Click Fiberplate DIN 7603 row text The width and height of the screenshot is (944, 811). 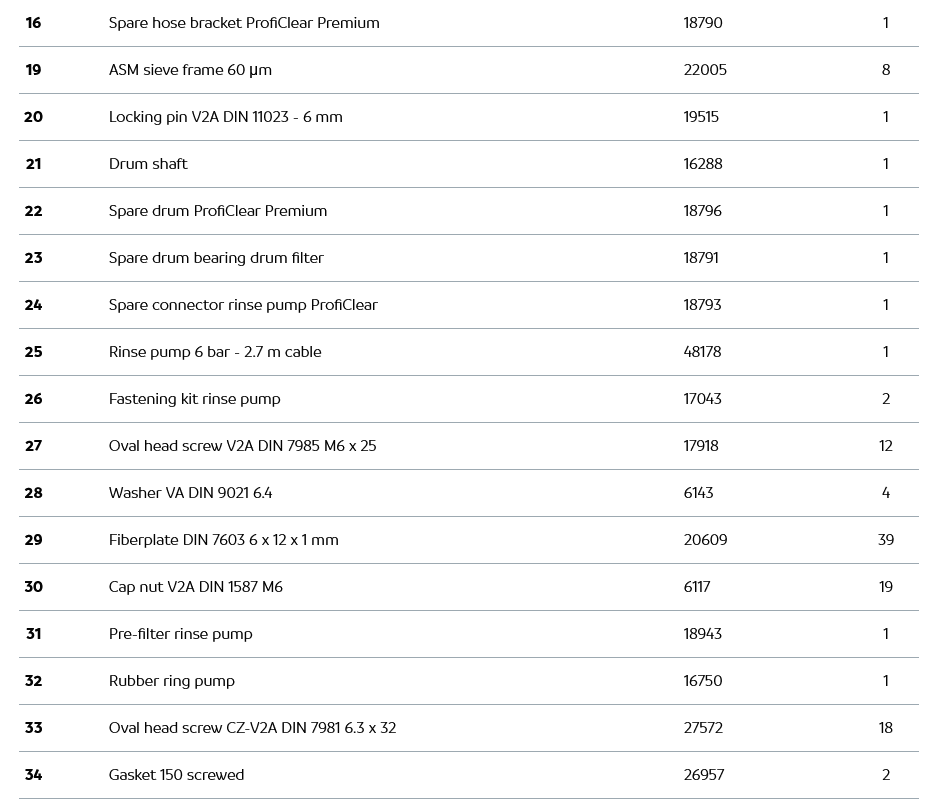(223, 540)
